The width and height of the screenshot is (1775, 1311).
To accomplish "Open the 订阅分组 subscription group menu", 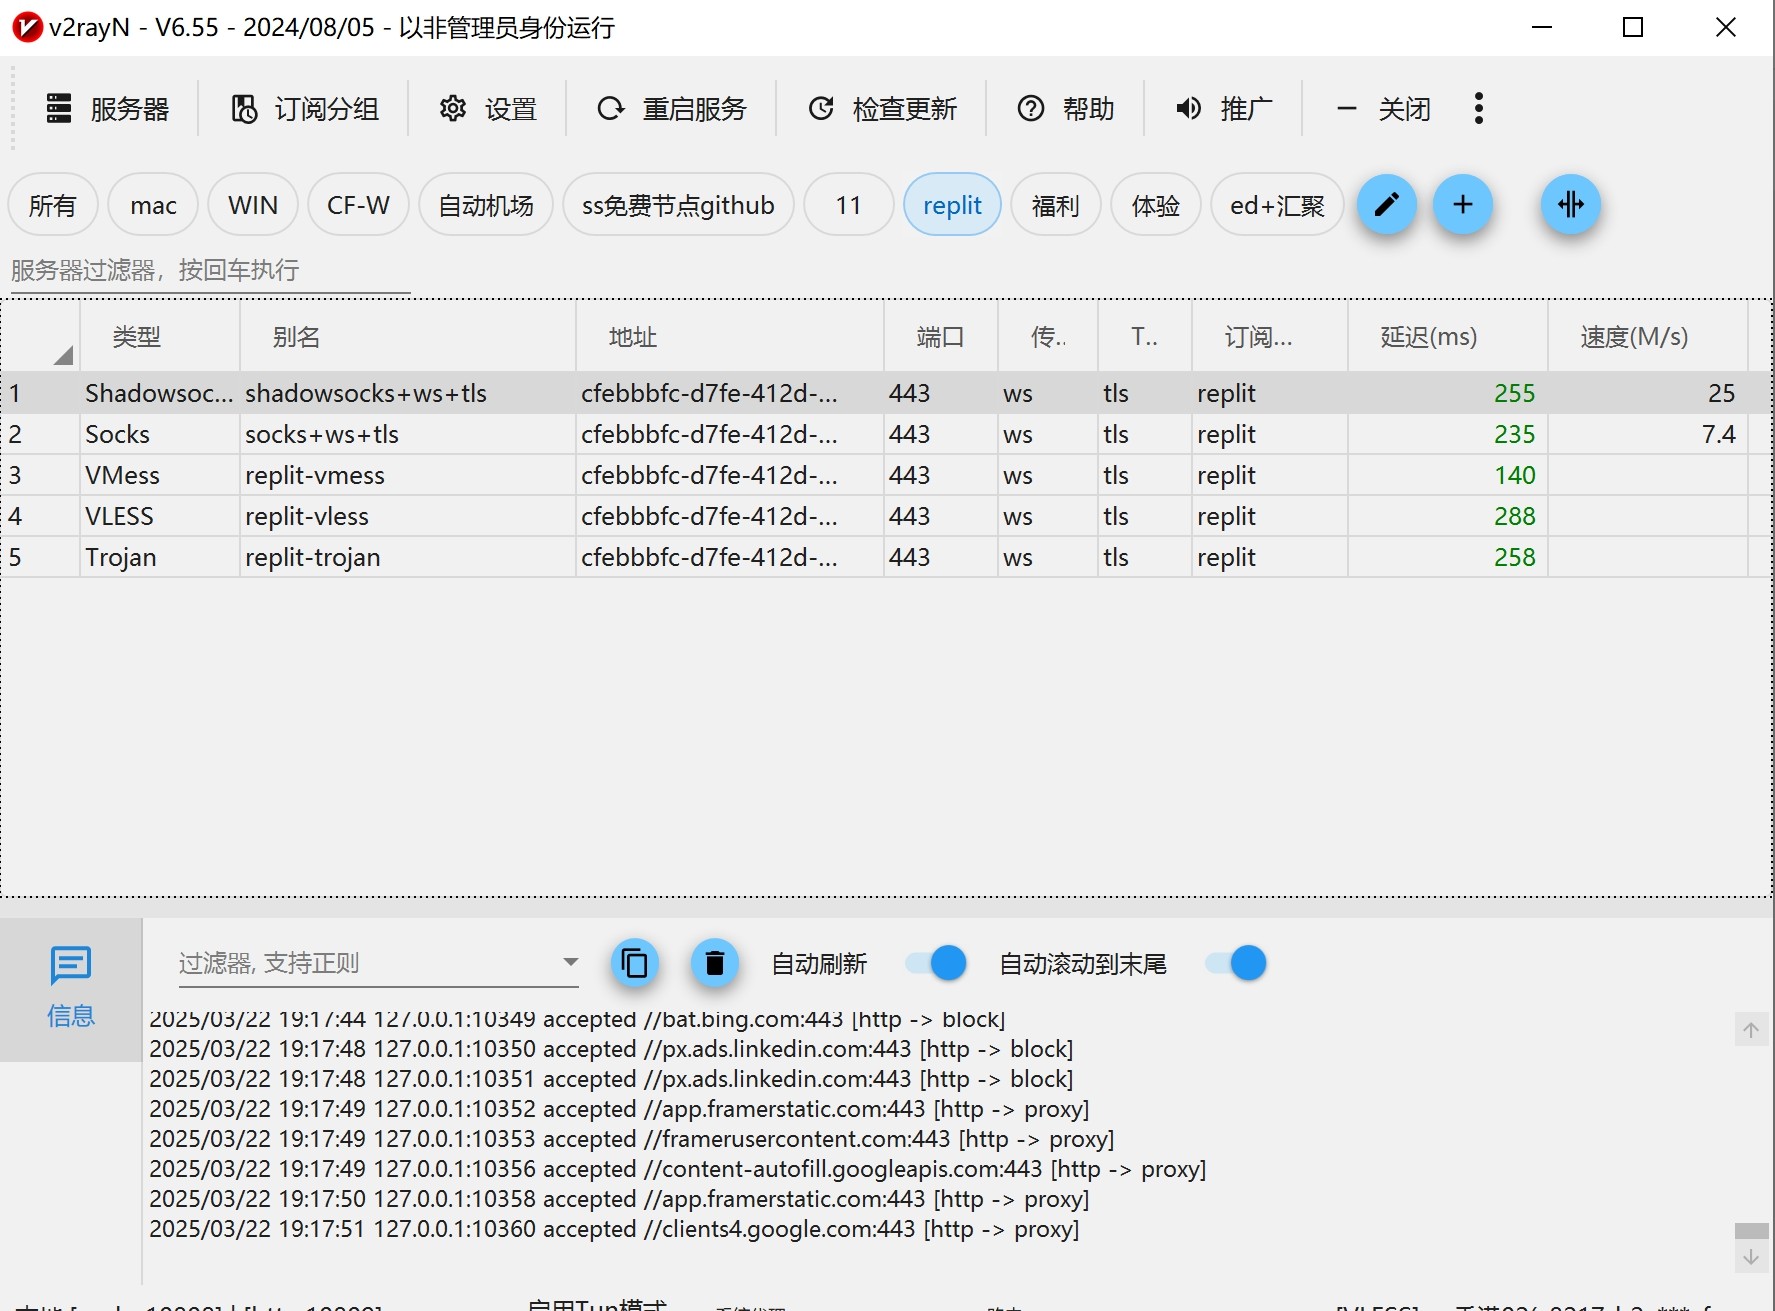I will pos(305,109).
